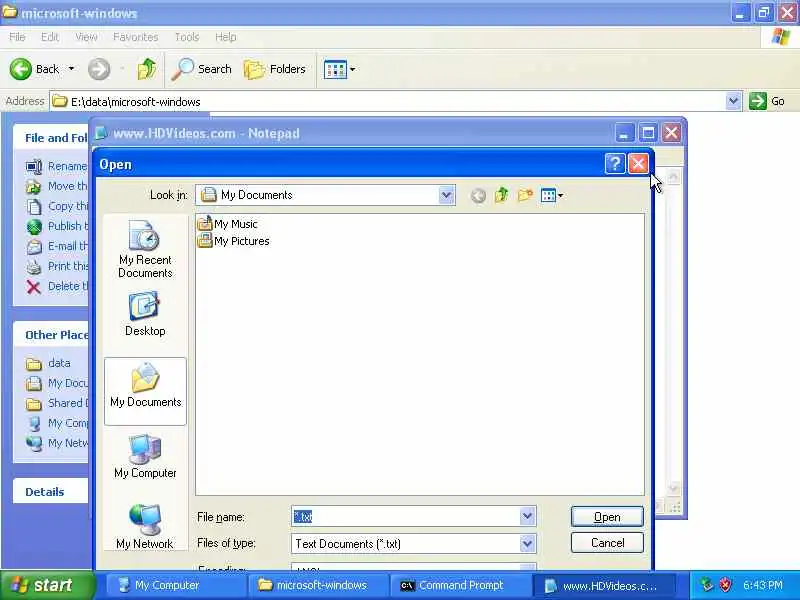
Task: Switch to My Computer taskbar button
Action: [176, 585]
